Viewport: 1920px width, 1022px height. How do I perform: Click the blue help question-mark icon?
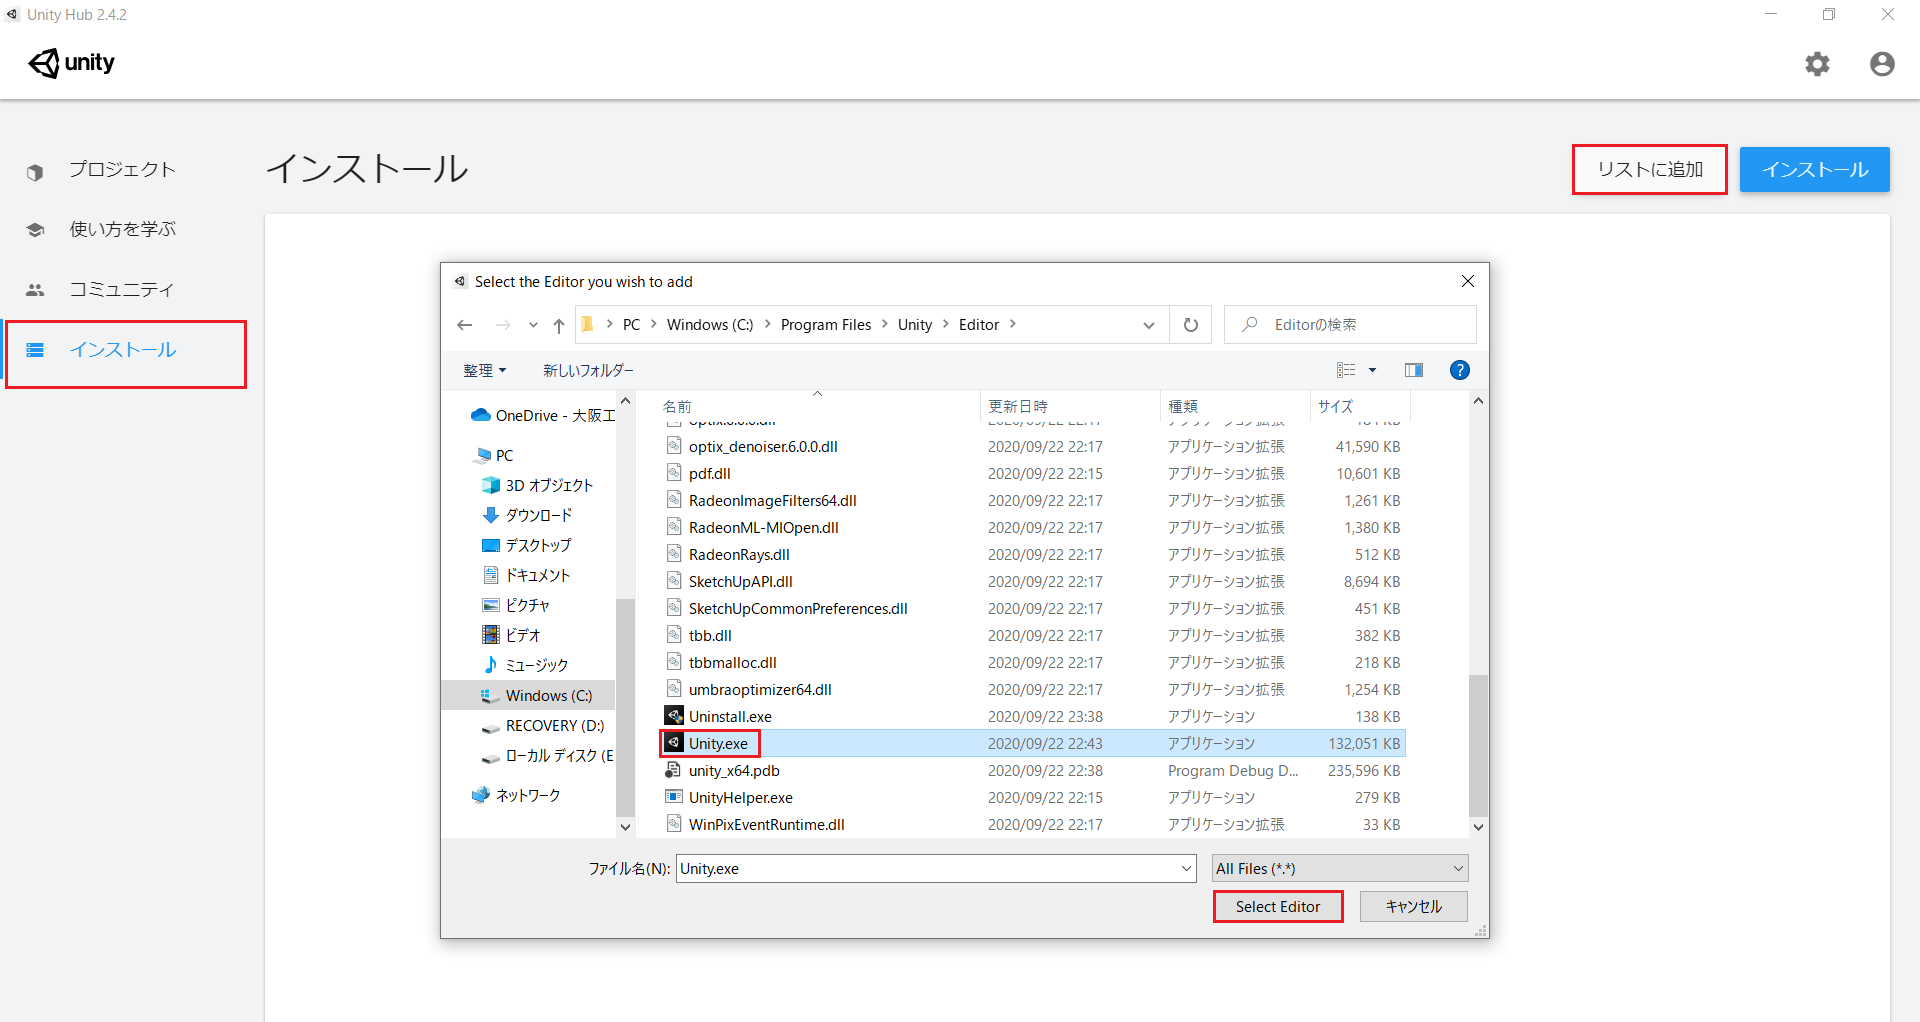[1459, 369]
